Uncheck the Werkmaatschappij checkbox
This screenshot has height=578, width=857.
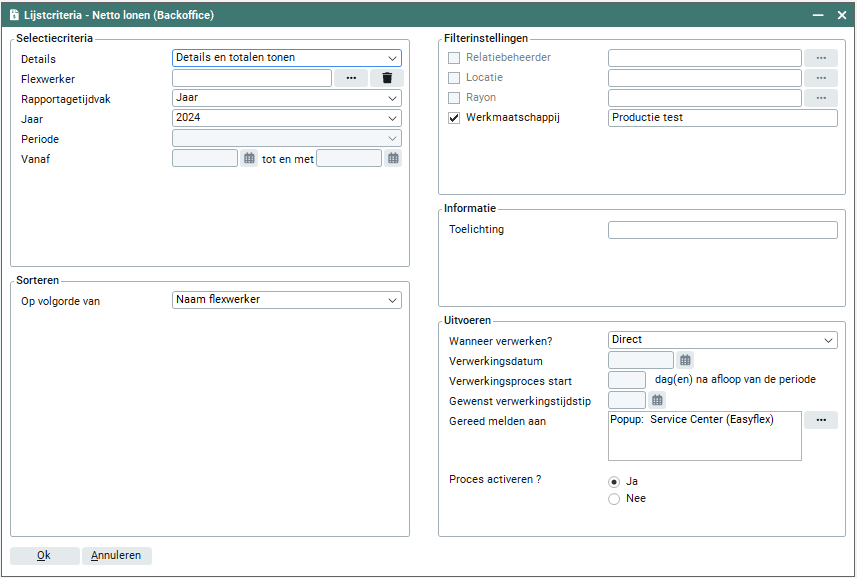[x=454, y=118]
